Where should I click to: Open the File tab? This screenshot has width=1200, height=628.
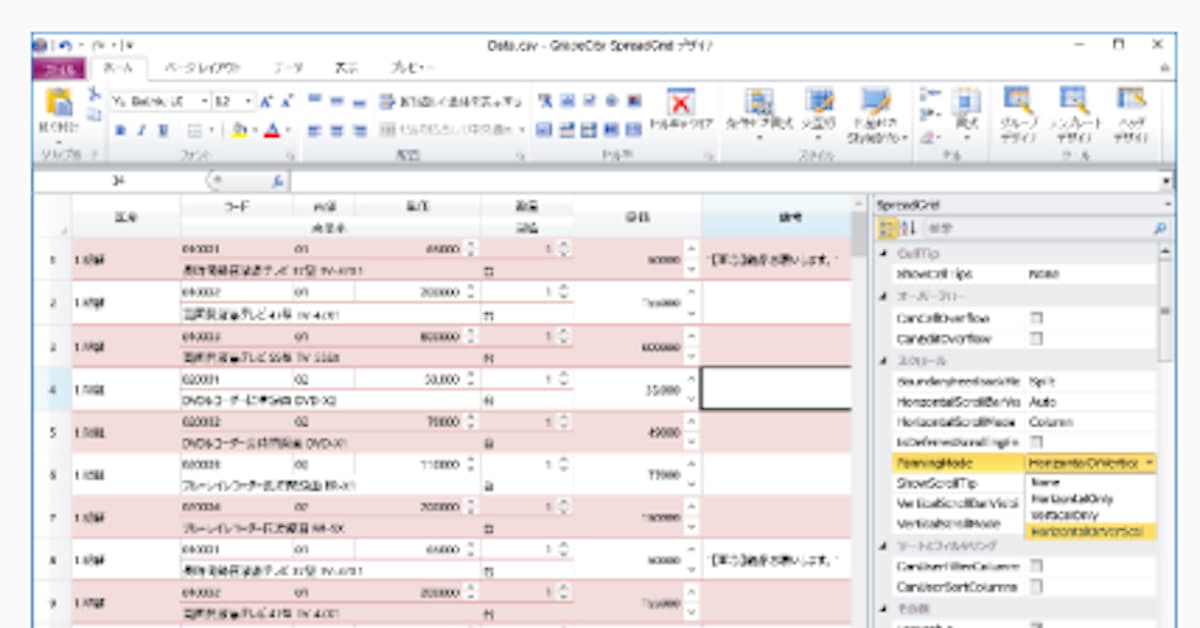[x=60, y=68]
